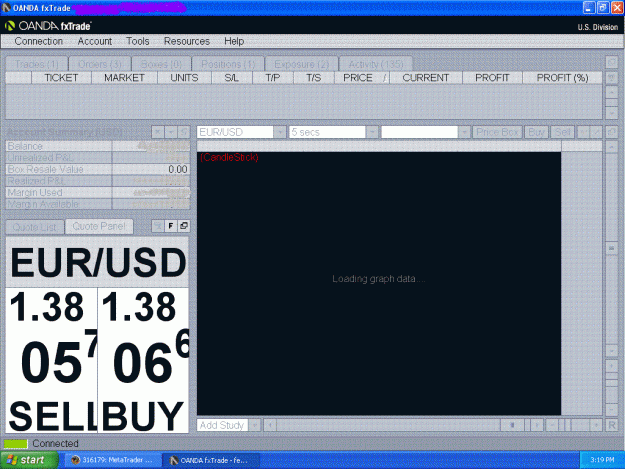Viewport: 625px width, 469px height.
Task: Click the Account Summary close icon
Action: [x=158, y=132]
